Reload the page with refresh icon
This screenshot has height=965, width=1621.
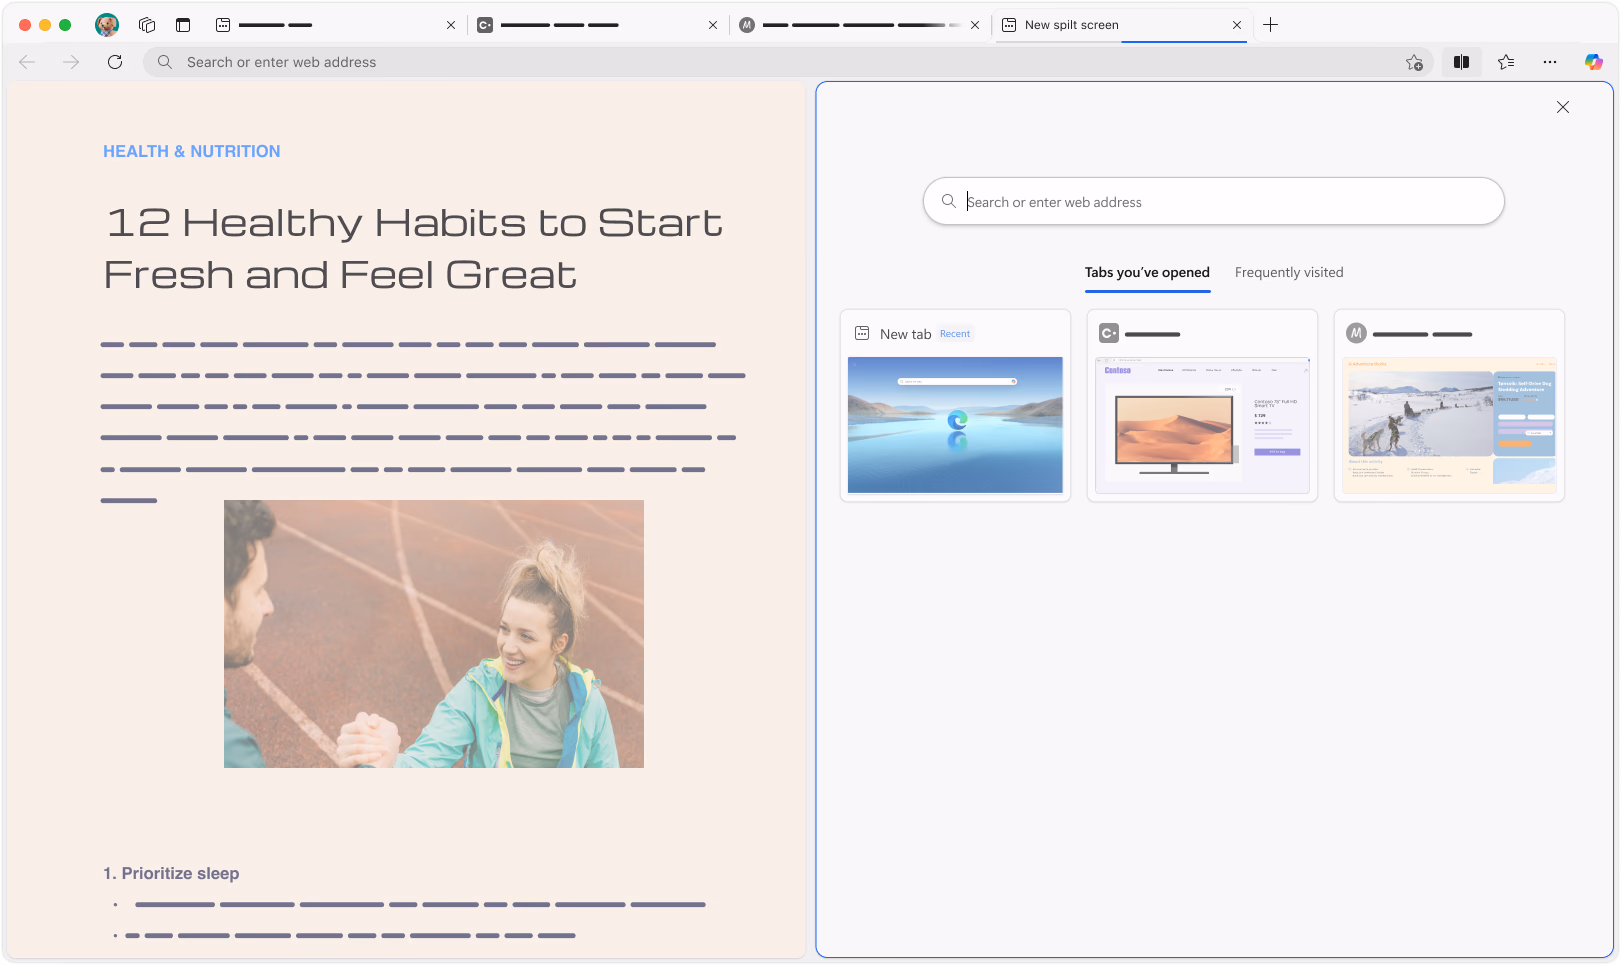[115, 62]
